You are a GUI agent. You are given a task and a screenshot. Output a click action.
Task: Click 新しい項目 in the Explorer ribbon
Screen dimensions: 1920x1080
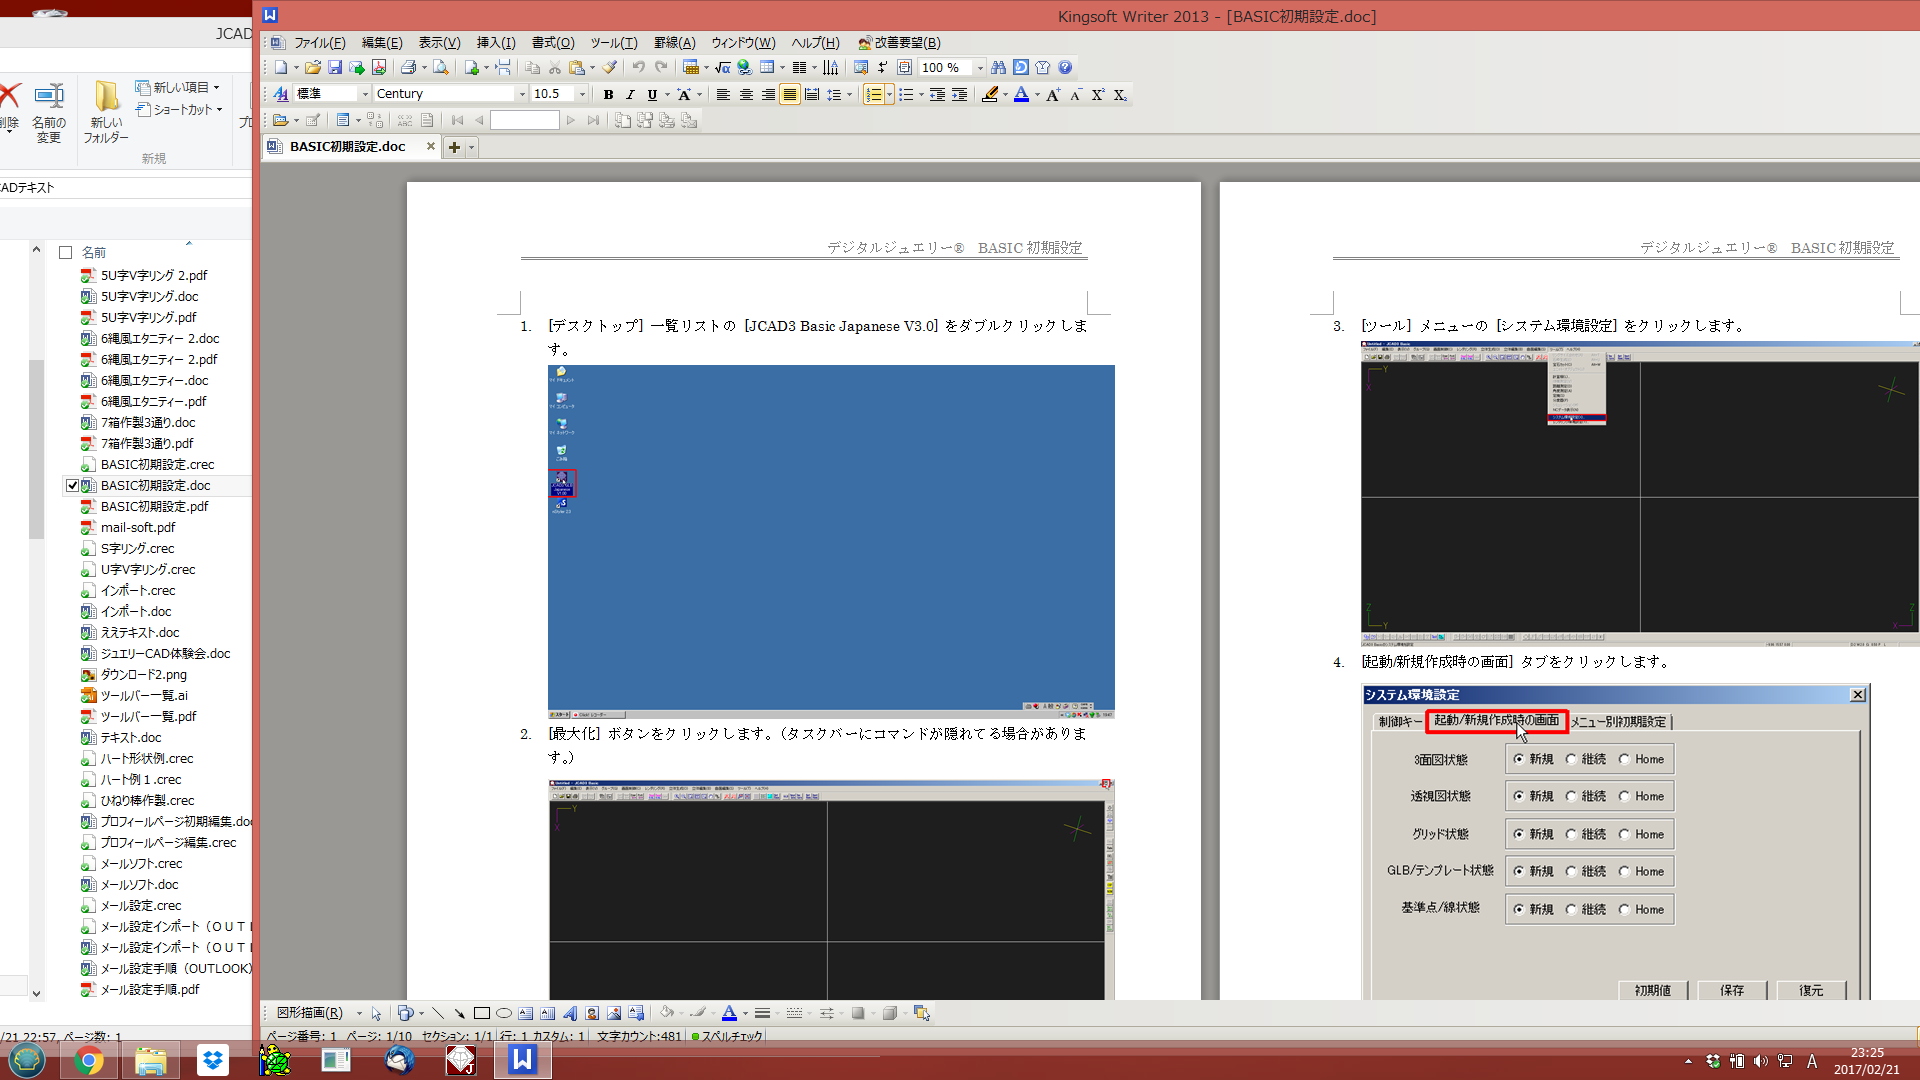[x=178, y=87]
